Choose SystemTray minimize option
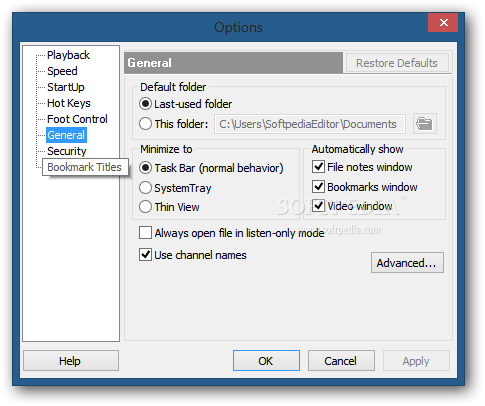The width and height of the screenshot is (485, 406). 145,188
